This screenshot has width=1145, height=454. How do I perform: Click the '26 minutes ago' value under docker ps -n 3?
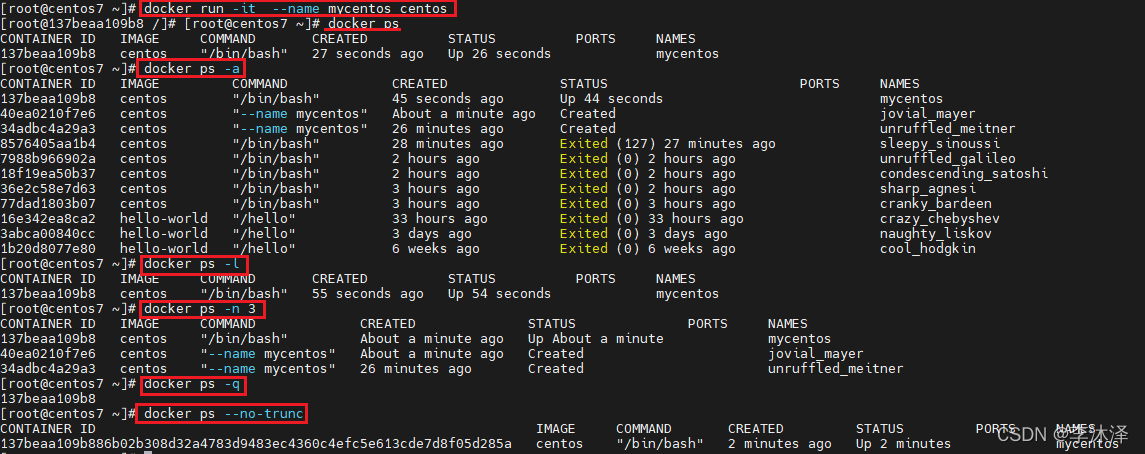tap(416, 369)
